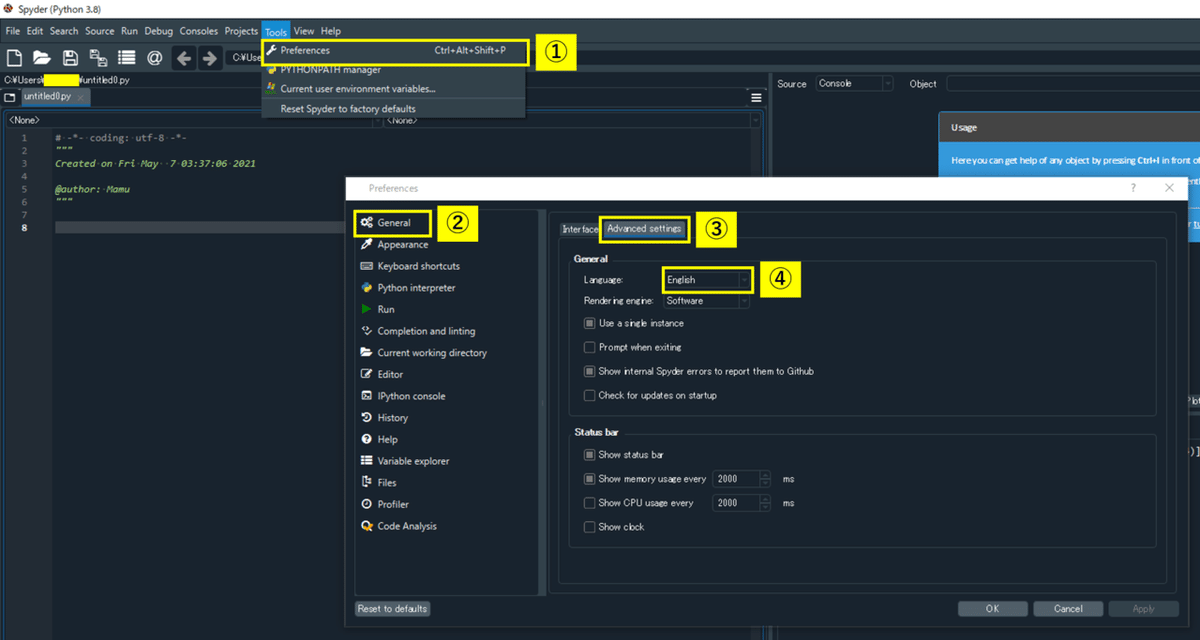Enable Check for updates on startup
Viewport: 1200px width, 640px height.
pos(589,396)
